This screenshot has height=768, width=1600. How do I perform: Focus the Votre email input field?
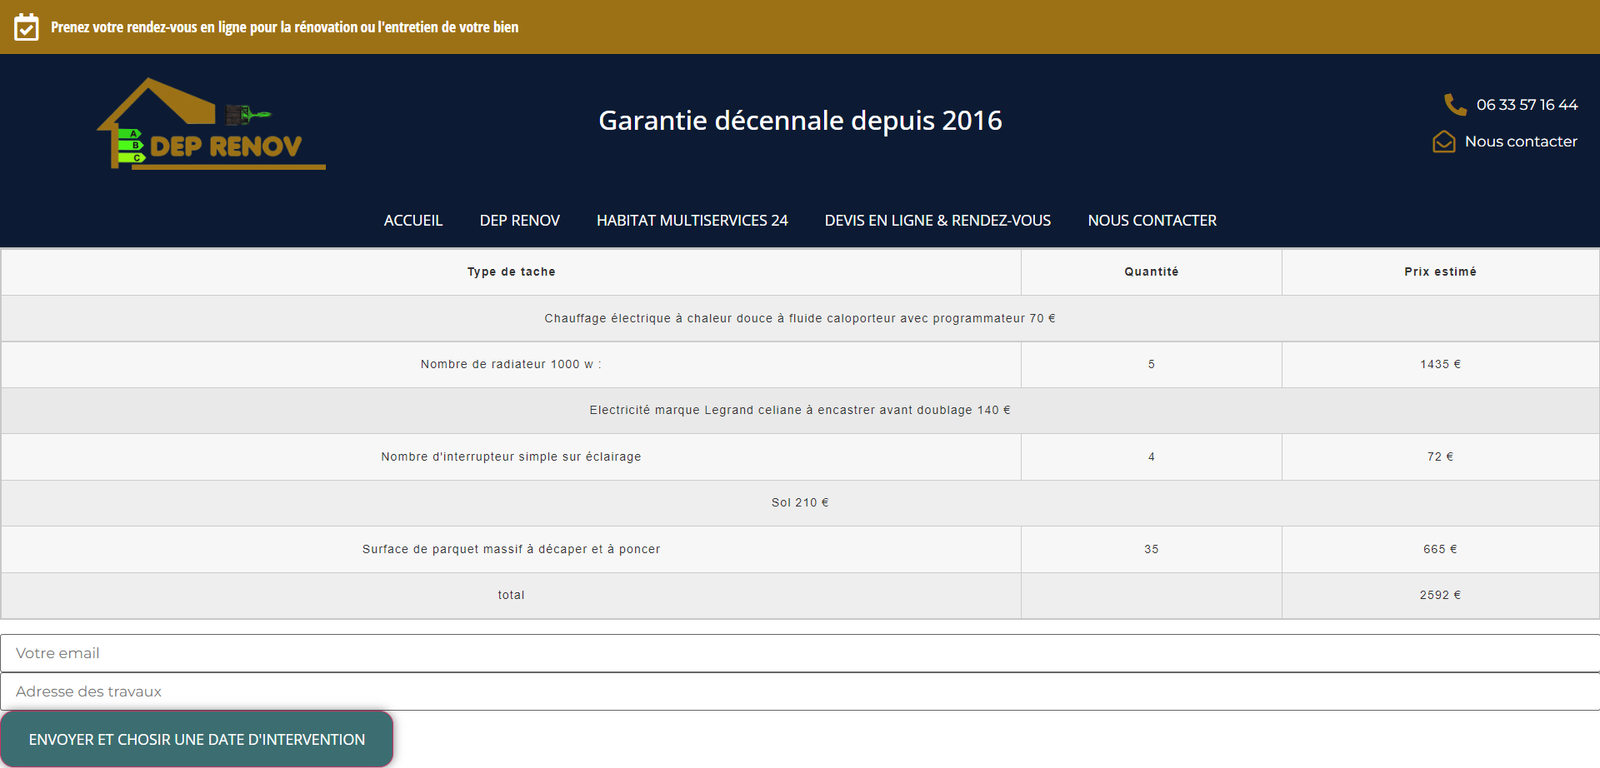pyautogui.click(x=800, y=653)
